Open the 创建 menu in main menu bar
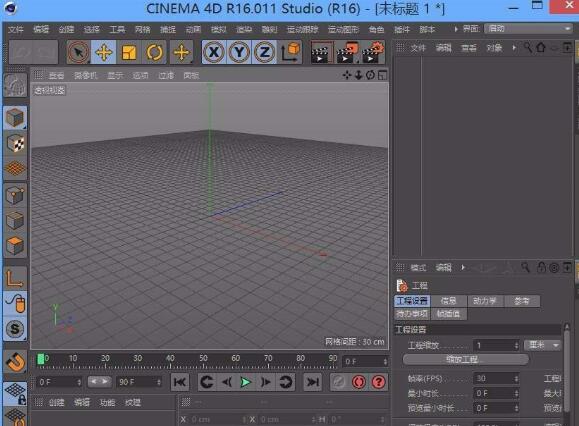The width and height of the screenshot is (579, 426). (66, 30)
